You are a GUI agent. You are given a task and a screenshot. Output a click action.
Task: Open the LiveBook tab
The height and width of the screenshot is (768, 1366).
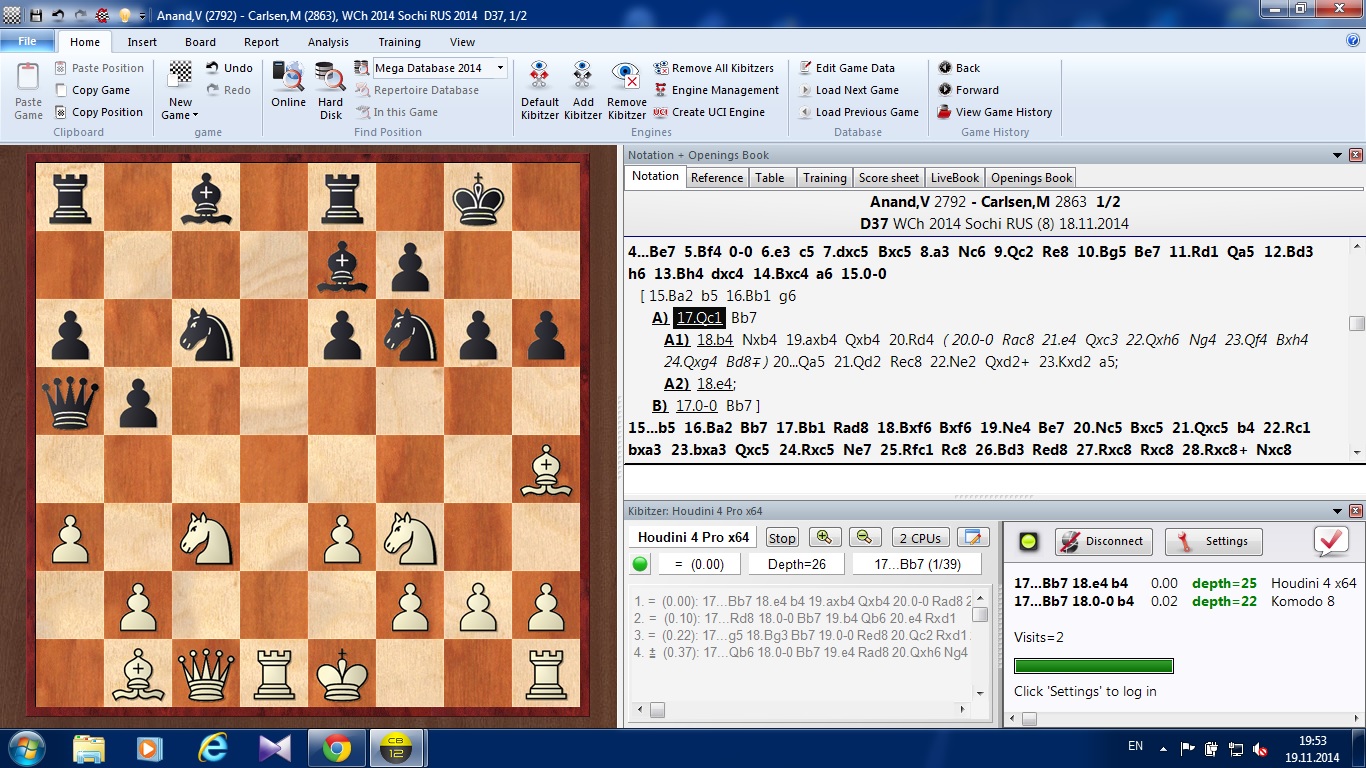tap(954, 178)
